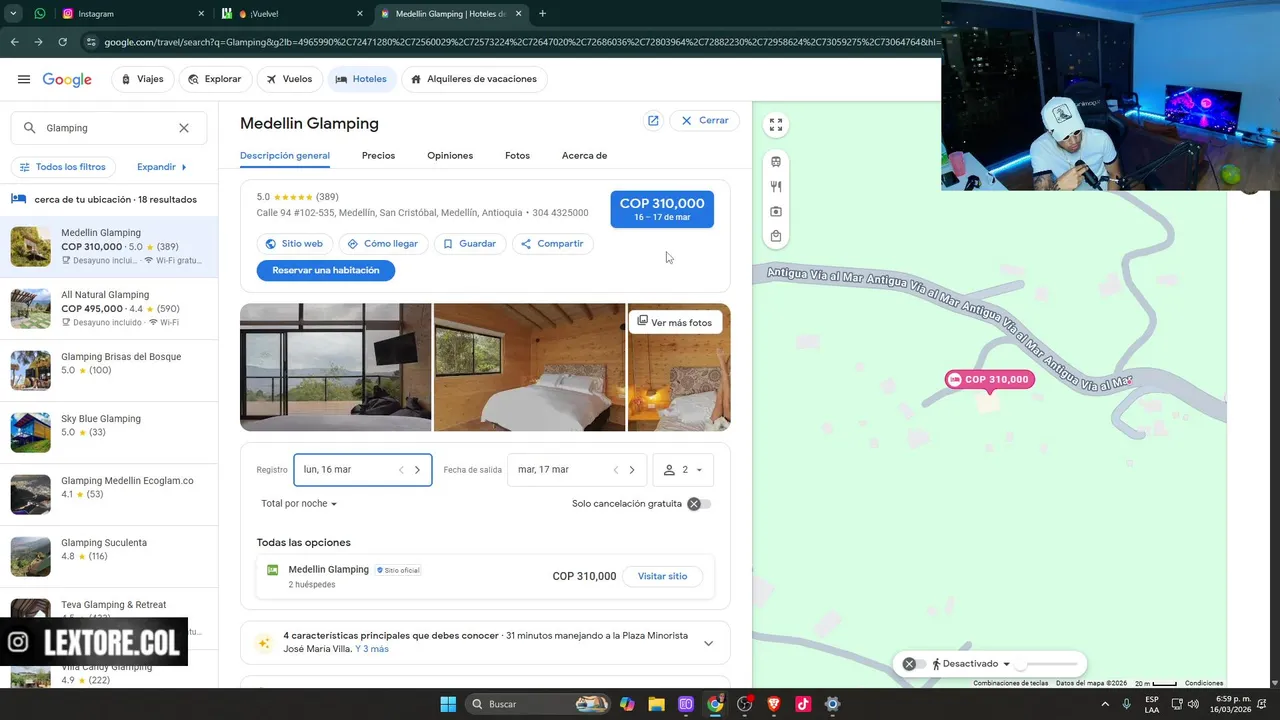The image size is (1280, 720).
Task: Clear the Glamping search with X
Action: click(x=184, y=128)
